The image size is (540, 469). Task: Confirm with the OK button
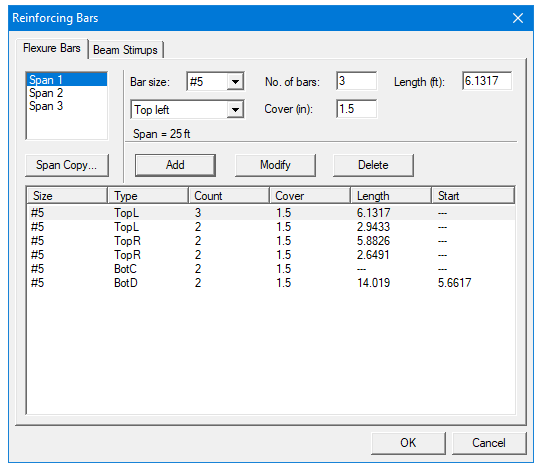(x=408, y=443)
